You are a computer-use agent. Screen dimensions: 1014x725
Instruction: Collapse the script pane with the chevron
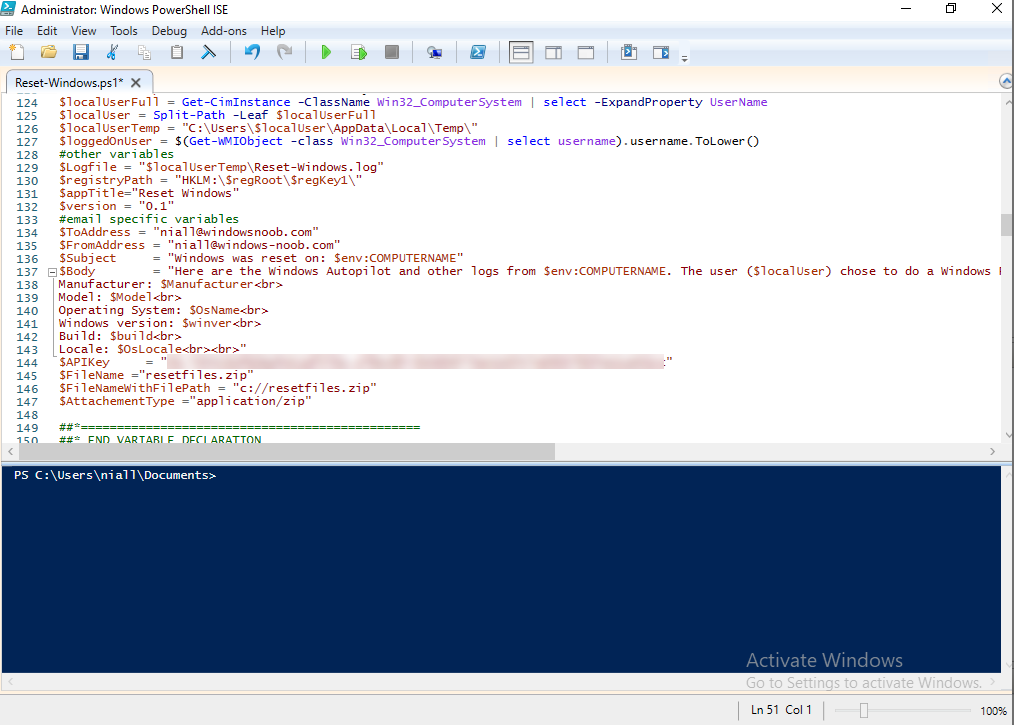[1006, 81]
